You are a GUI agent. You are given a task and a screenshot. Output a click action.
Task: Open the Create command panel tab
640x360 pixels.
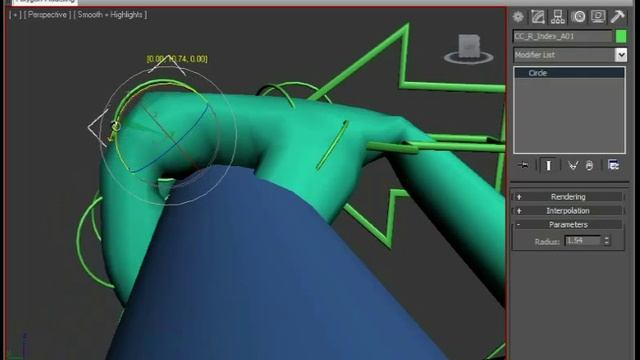pos(518,17)
